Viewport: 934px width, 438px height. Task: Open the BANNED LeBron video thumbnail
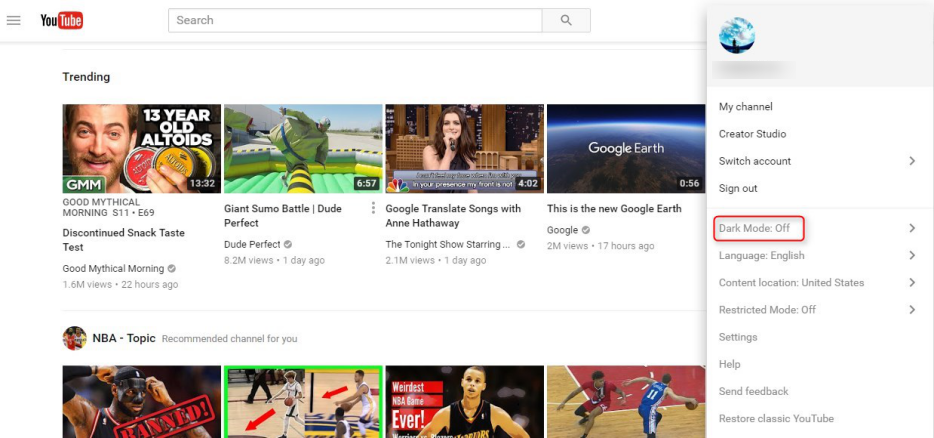point(142,402)
